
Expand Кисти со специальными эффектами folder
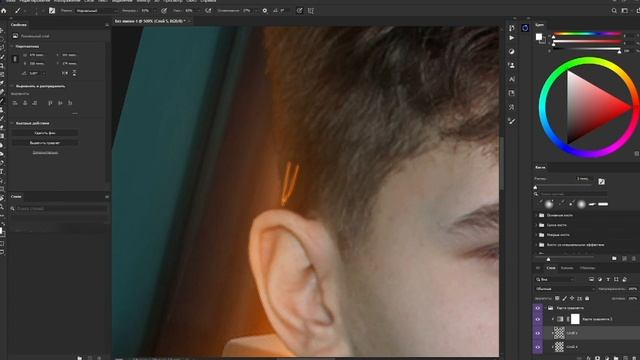pyautogui.click(x=537, y=245)
